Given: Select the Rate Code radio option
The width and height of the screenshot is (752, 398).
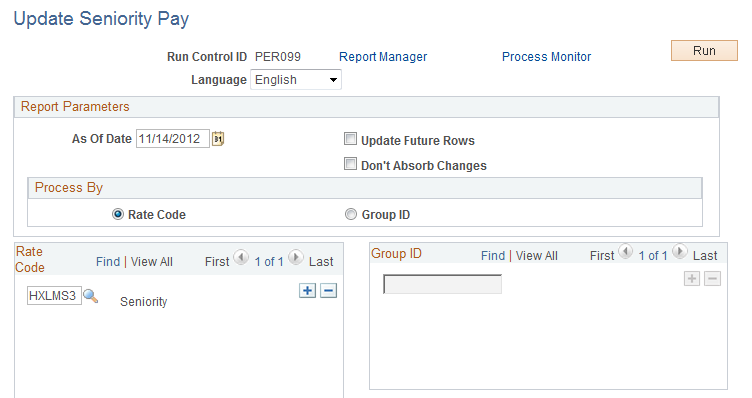Looking at the screenshot, I should coord(118,214).
